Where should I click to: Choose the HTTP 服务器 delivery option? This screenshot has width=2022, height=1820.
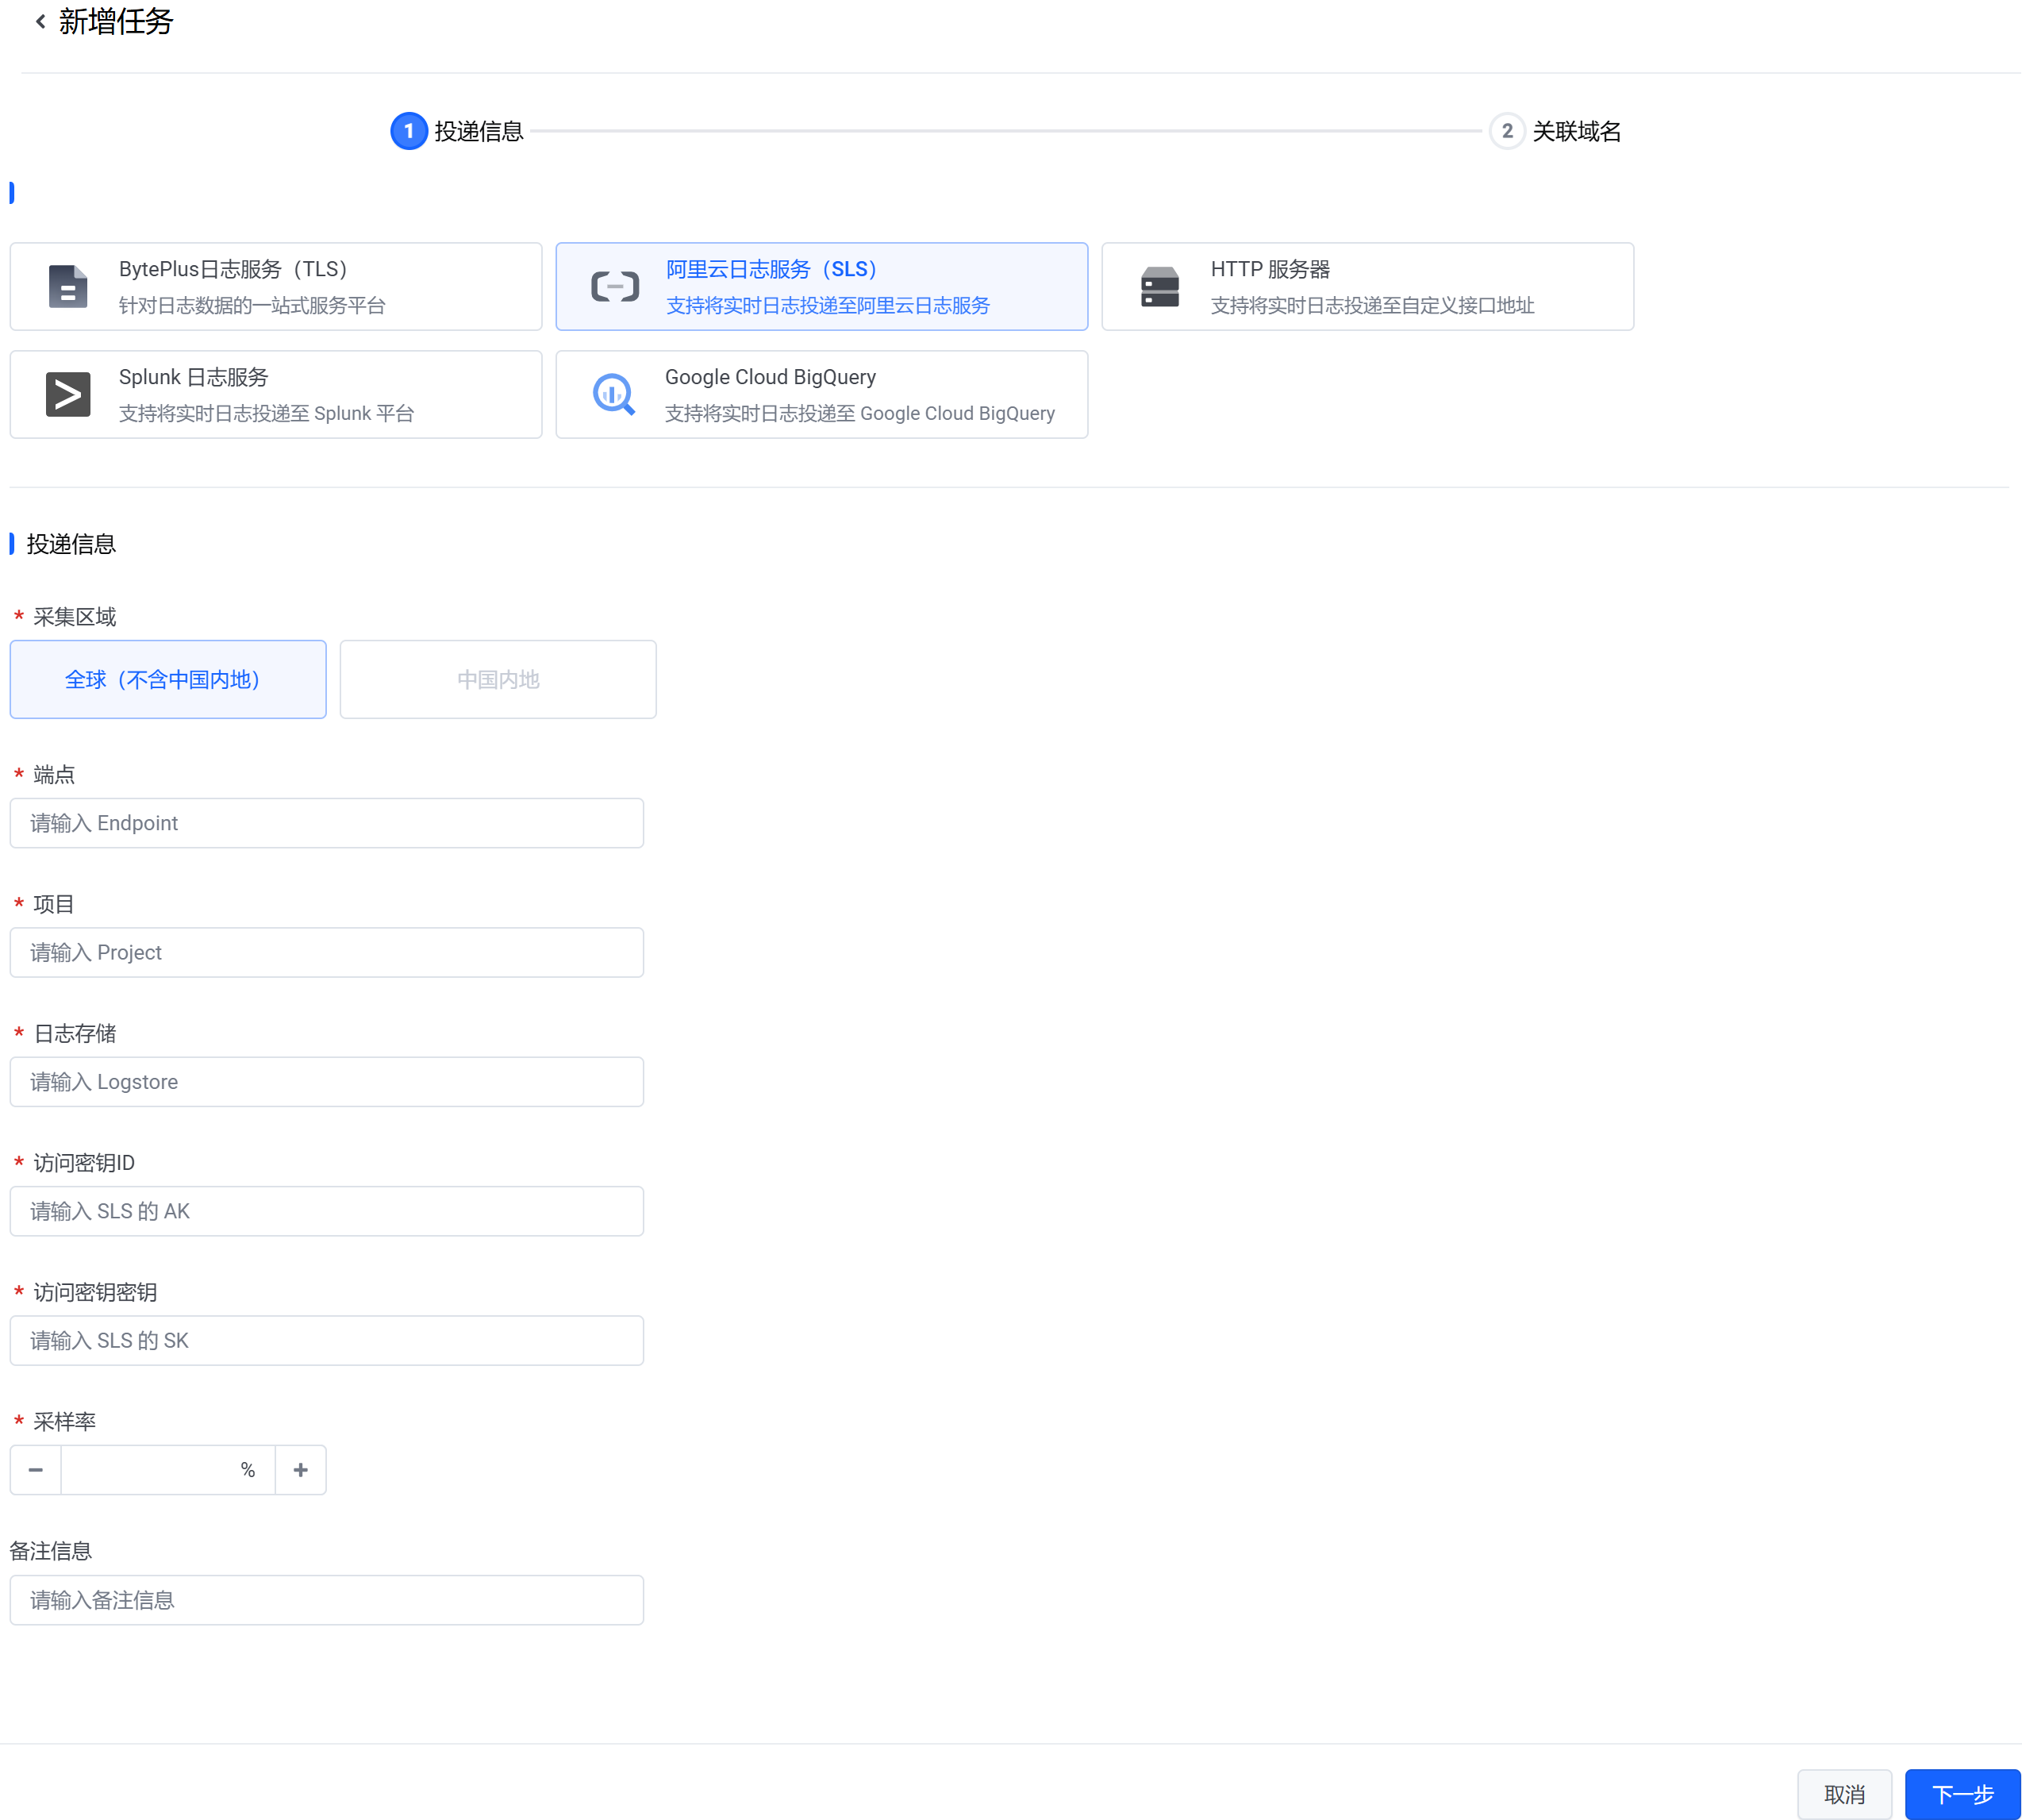[1367, 287]
